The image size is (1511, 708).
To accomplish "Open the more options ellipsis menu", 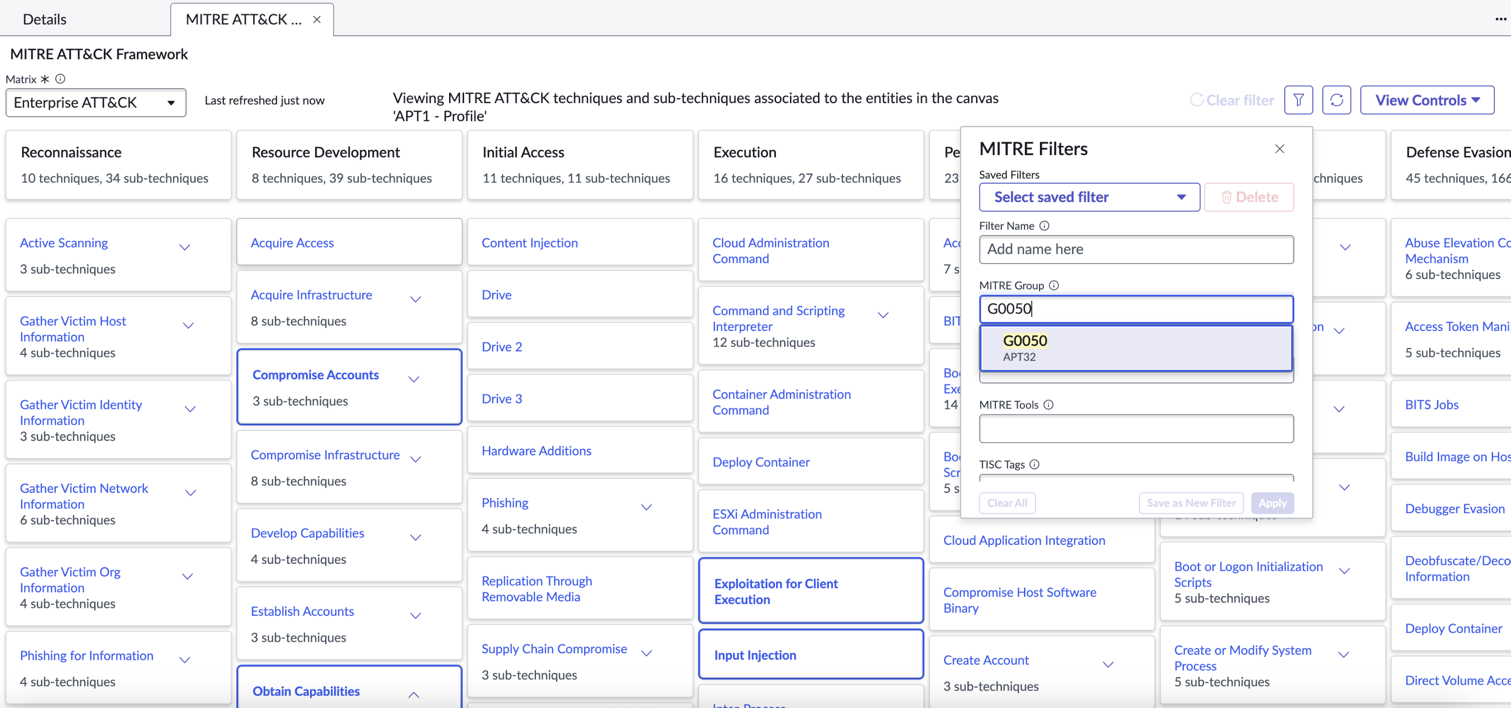I will point(1500,19).
